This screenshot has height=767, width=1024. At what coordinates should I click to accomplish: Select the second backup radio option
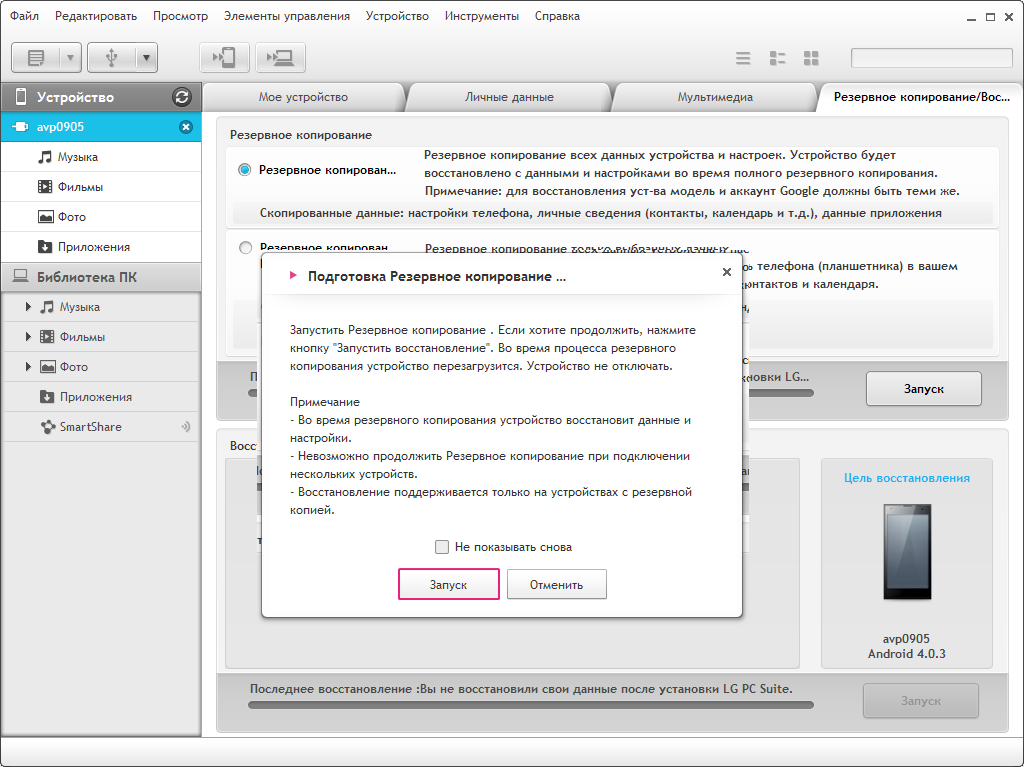click(x=246, y=248)
